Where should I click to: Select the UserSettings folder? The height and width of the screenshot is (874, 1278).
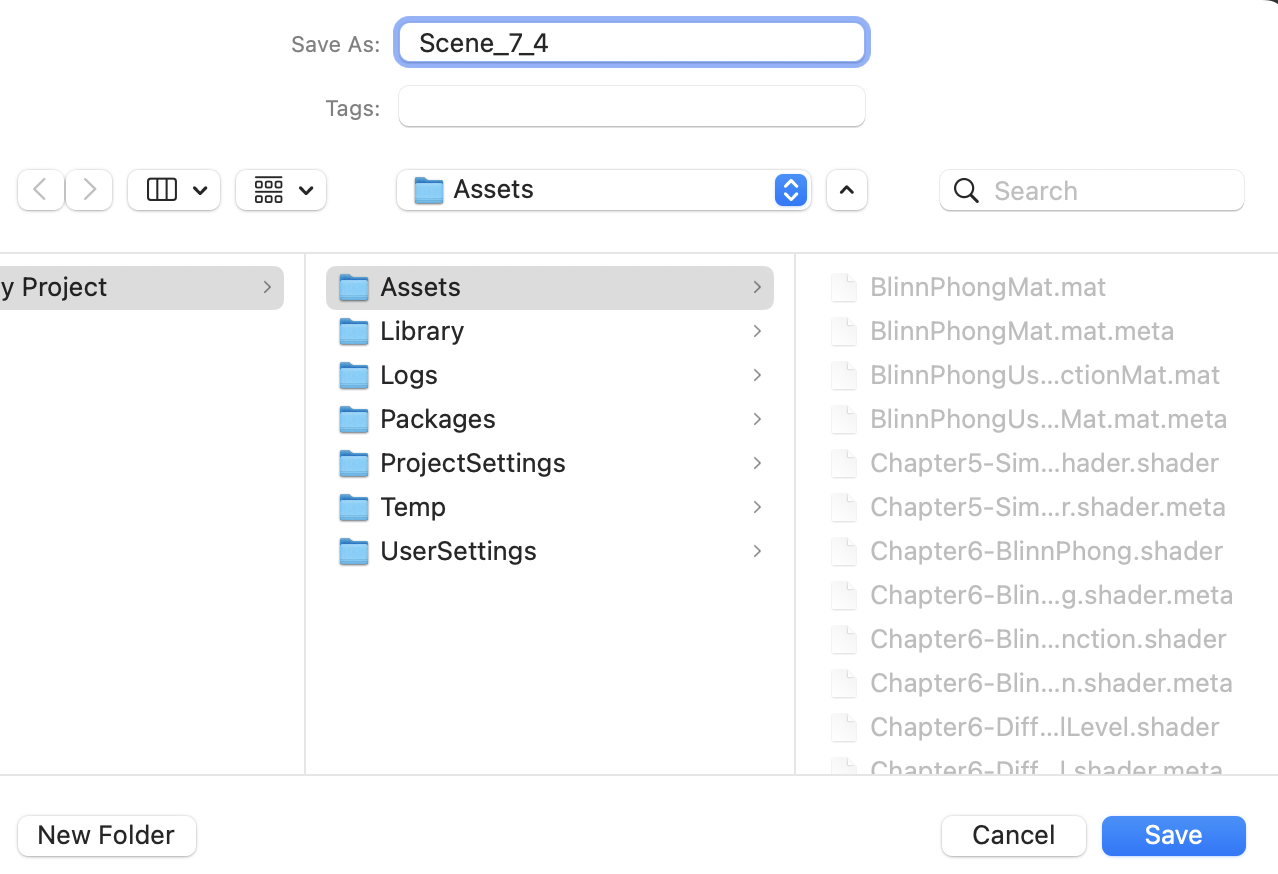click(x=458, y=551)
